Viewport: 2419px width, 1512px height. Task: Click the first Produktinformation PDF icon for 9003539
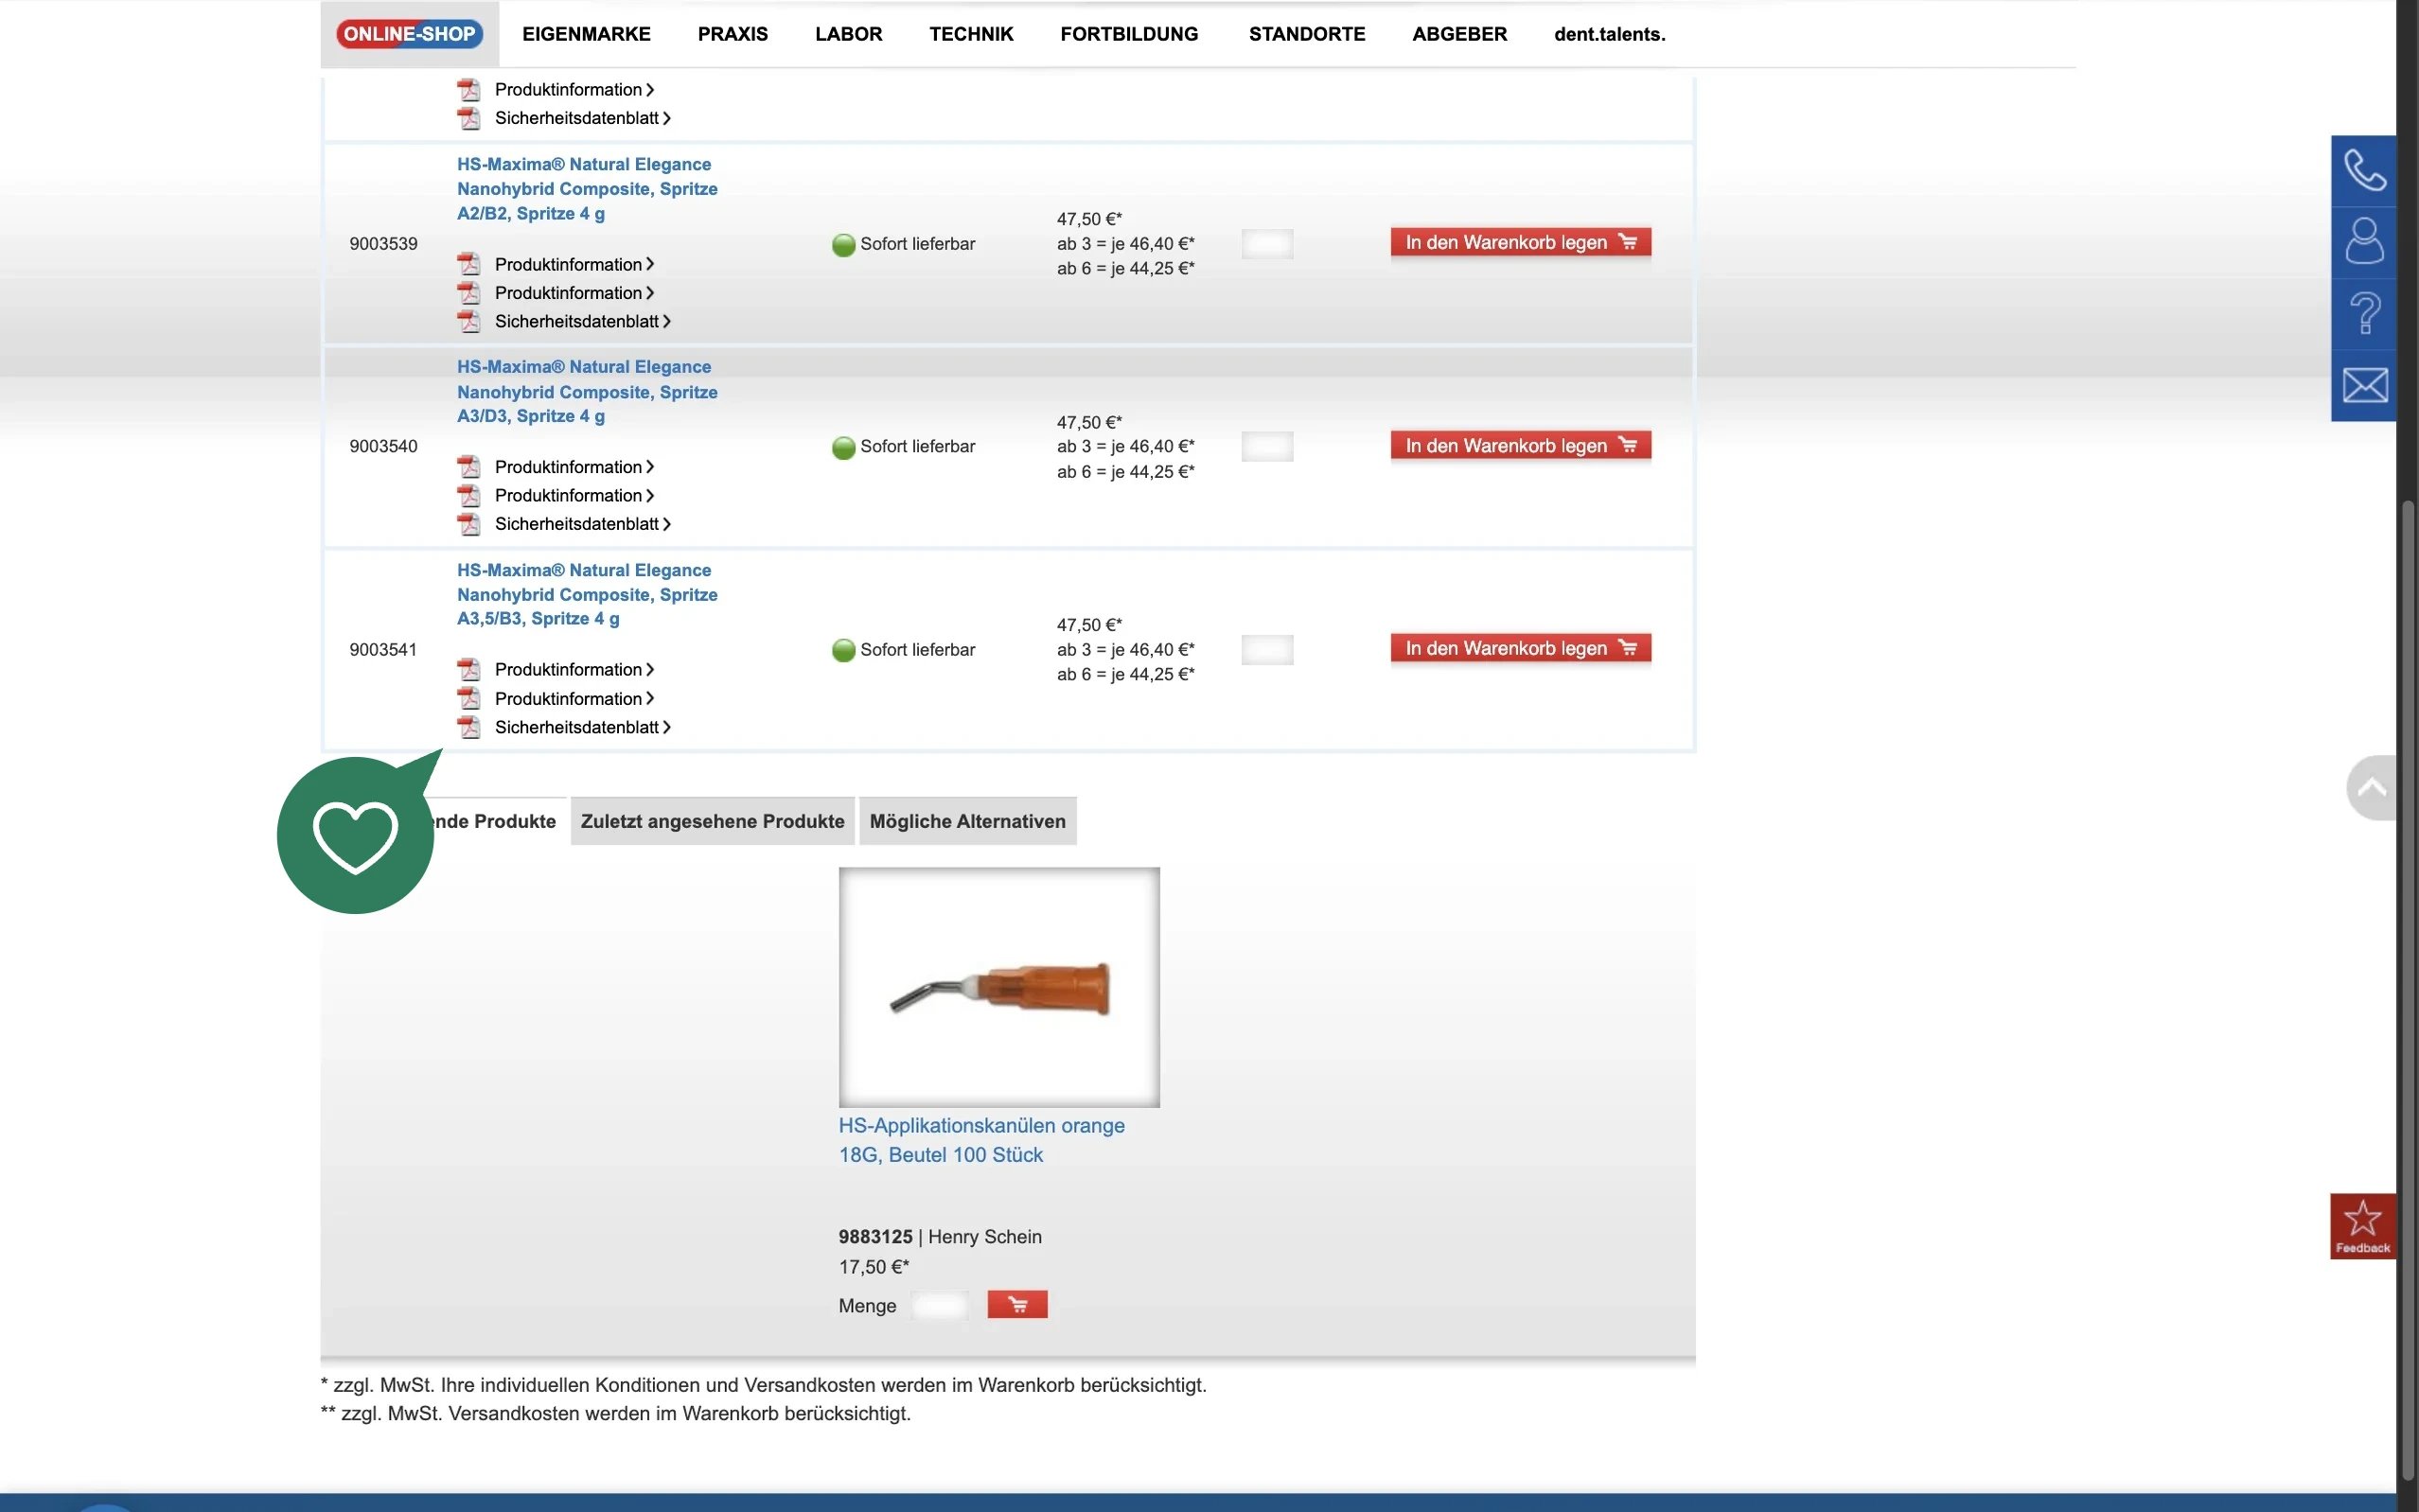468,264
